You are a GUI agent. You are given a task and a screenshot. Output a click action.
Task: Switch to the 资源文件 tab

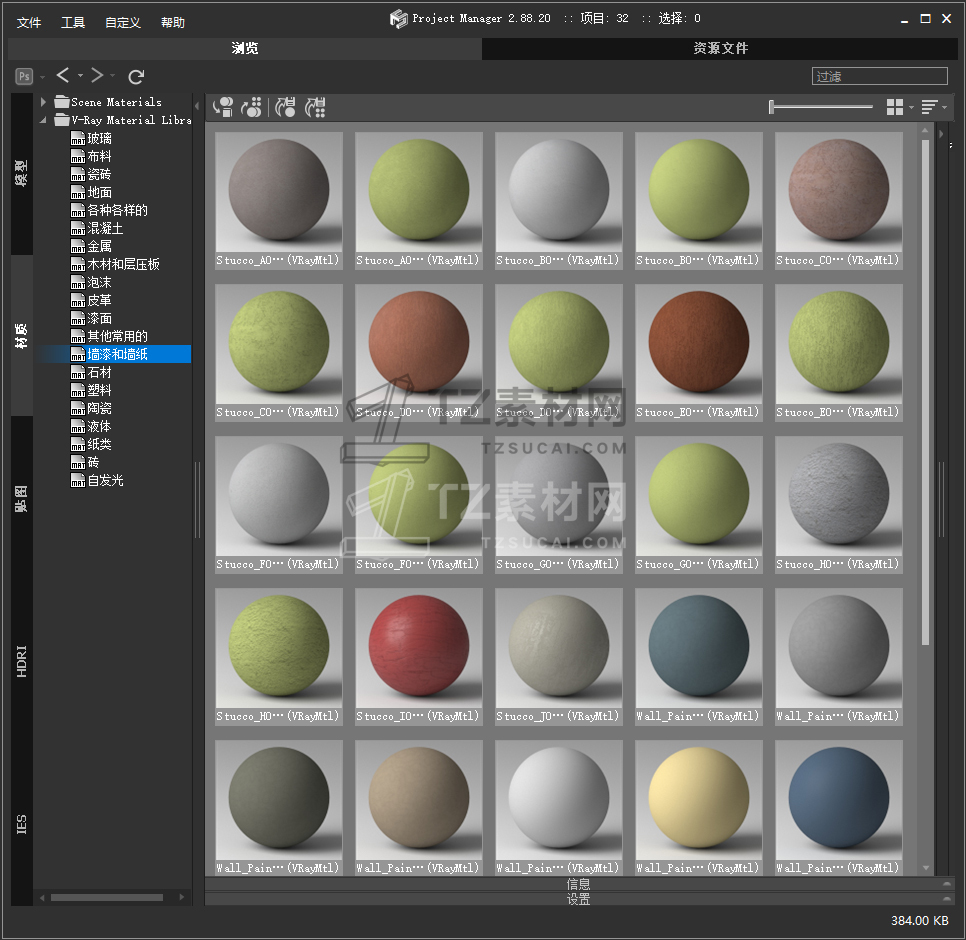[x=721, y=48]
